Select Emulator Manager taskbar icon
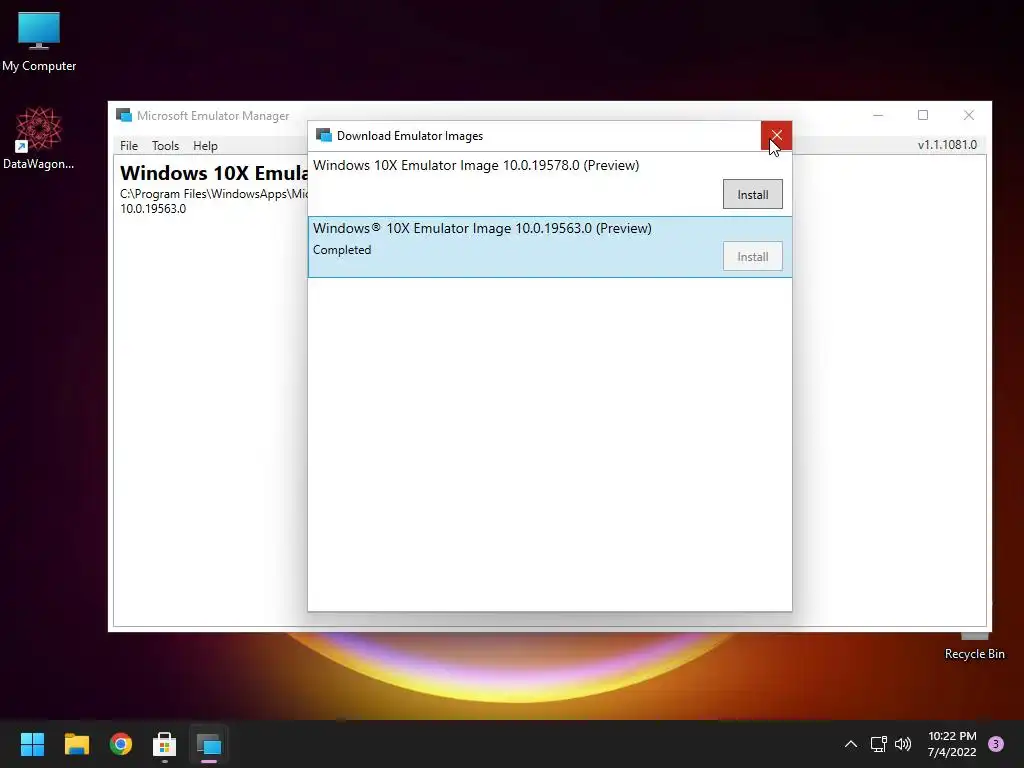 [209, 744]
